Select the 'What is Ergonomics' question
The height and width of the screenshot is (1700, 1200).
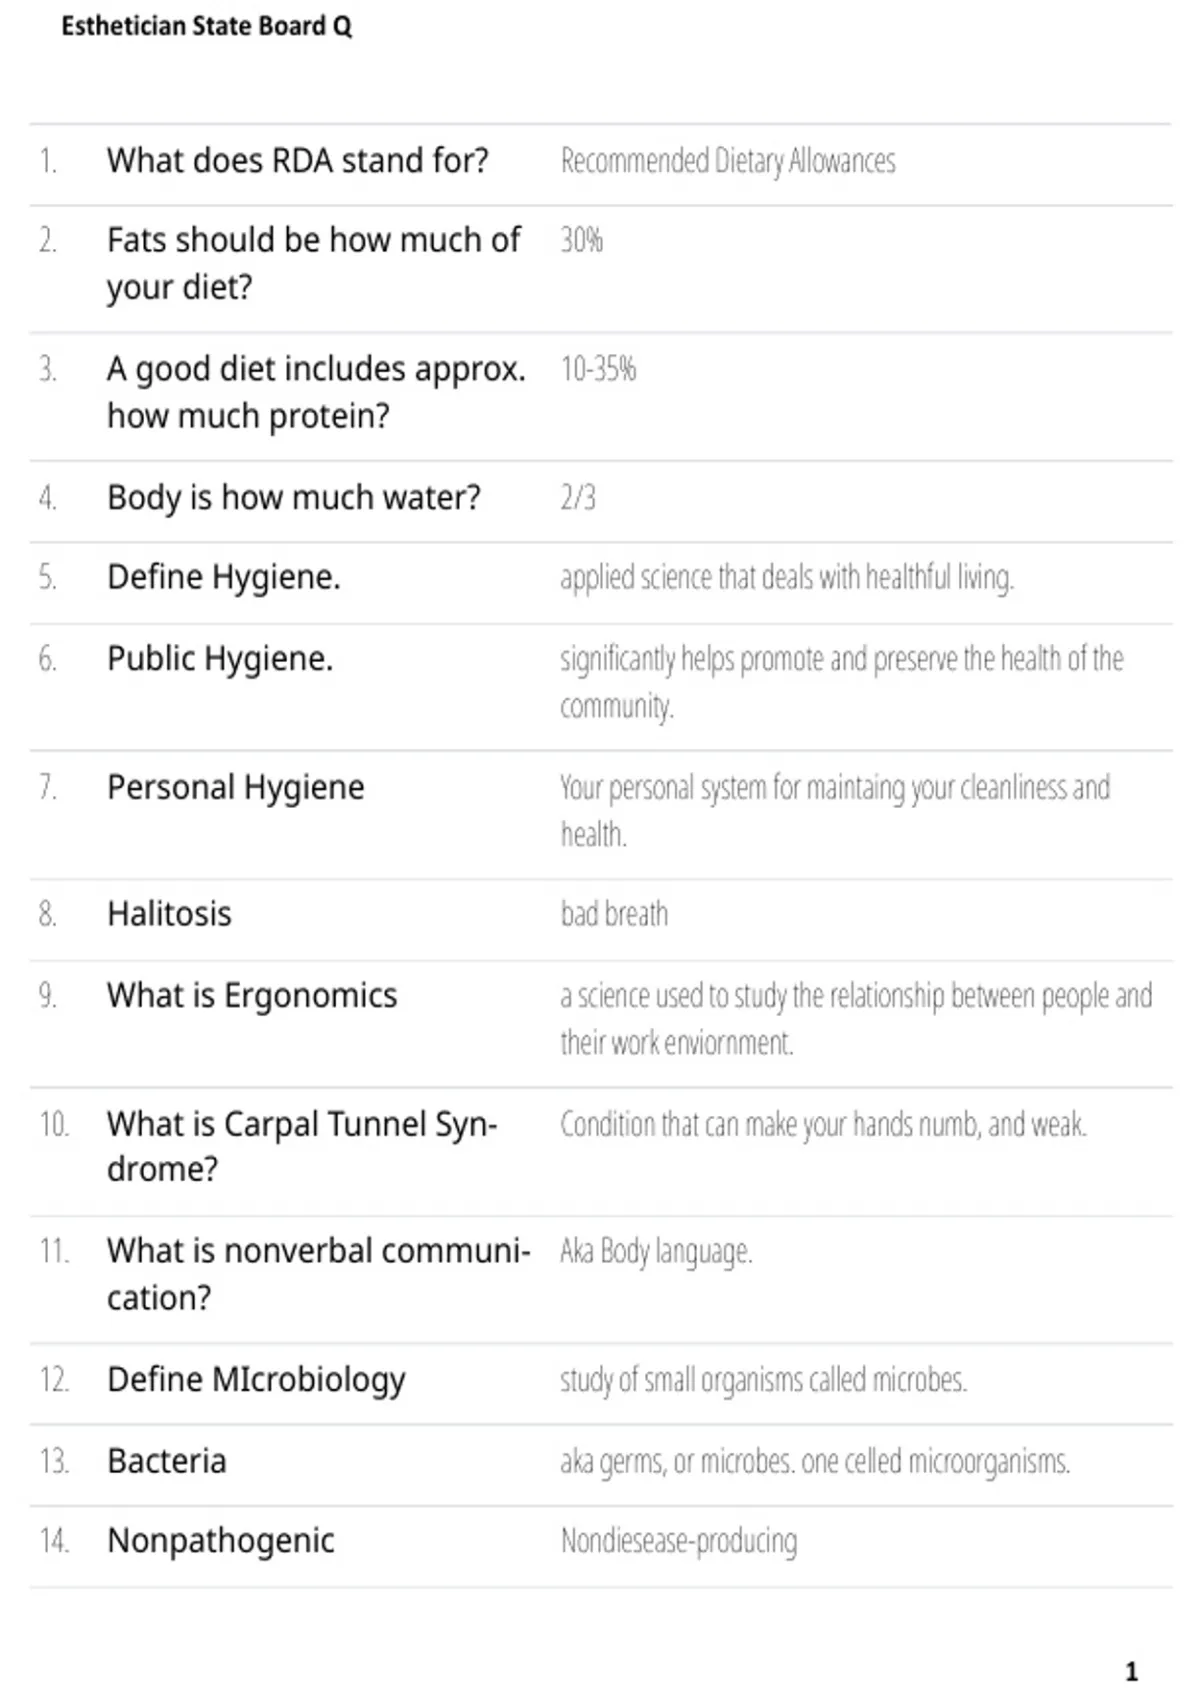point(252,996)
